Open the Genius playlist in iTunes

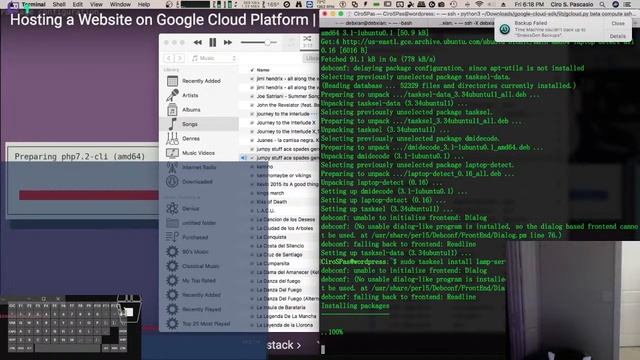[190, 208]
